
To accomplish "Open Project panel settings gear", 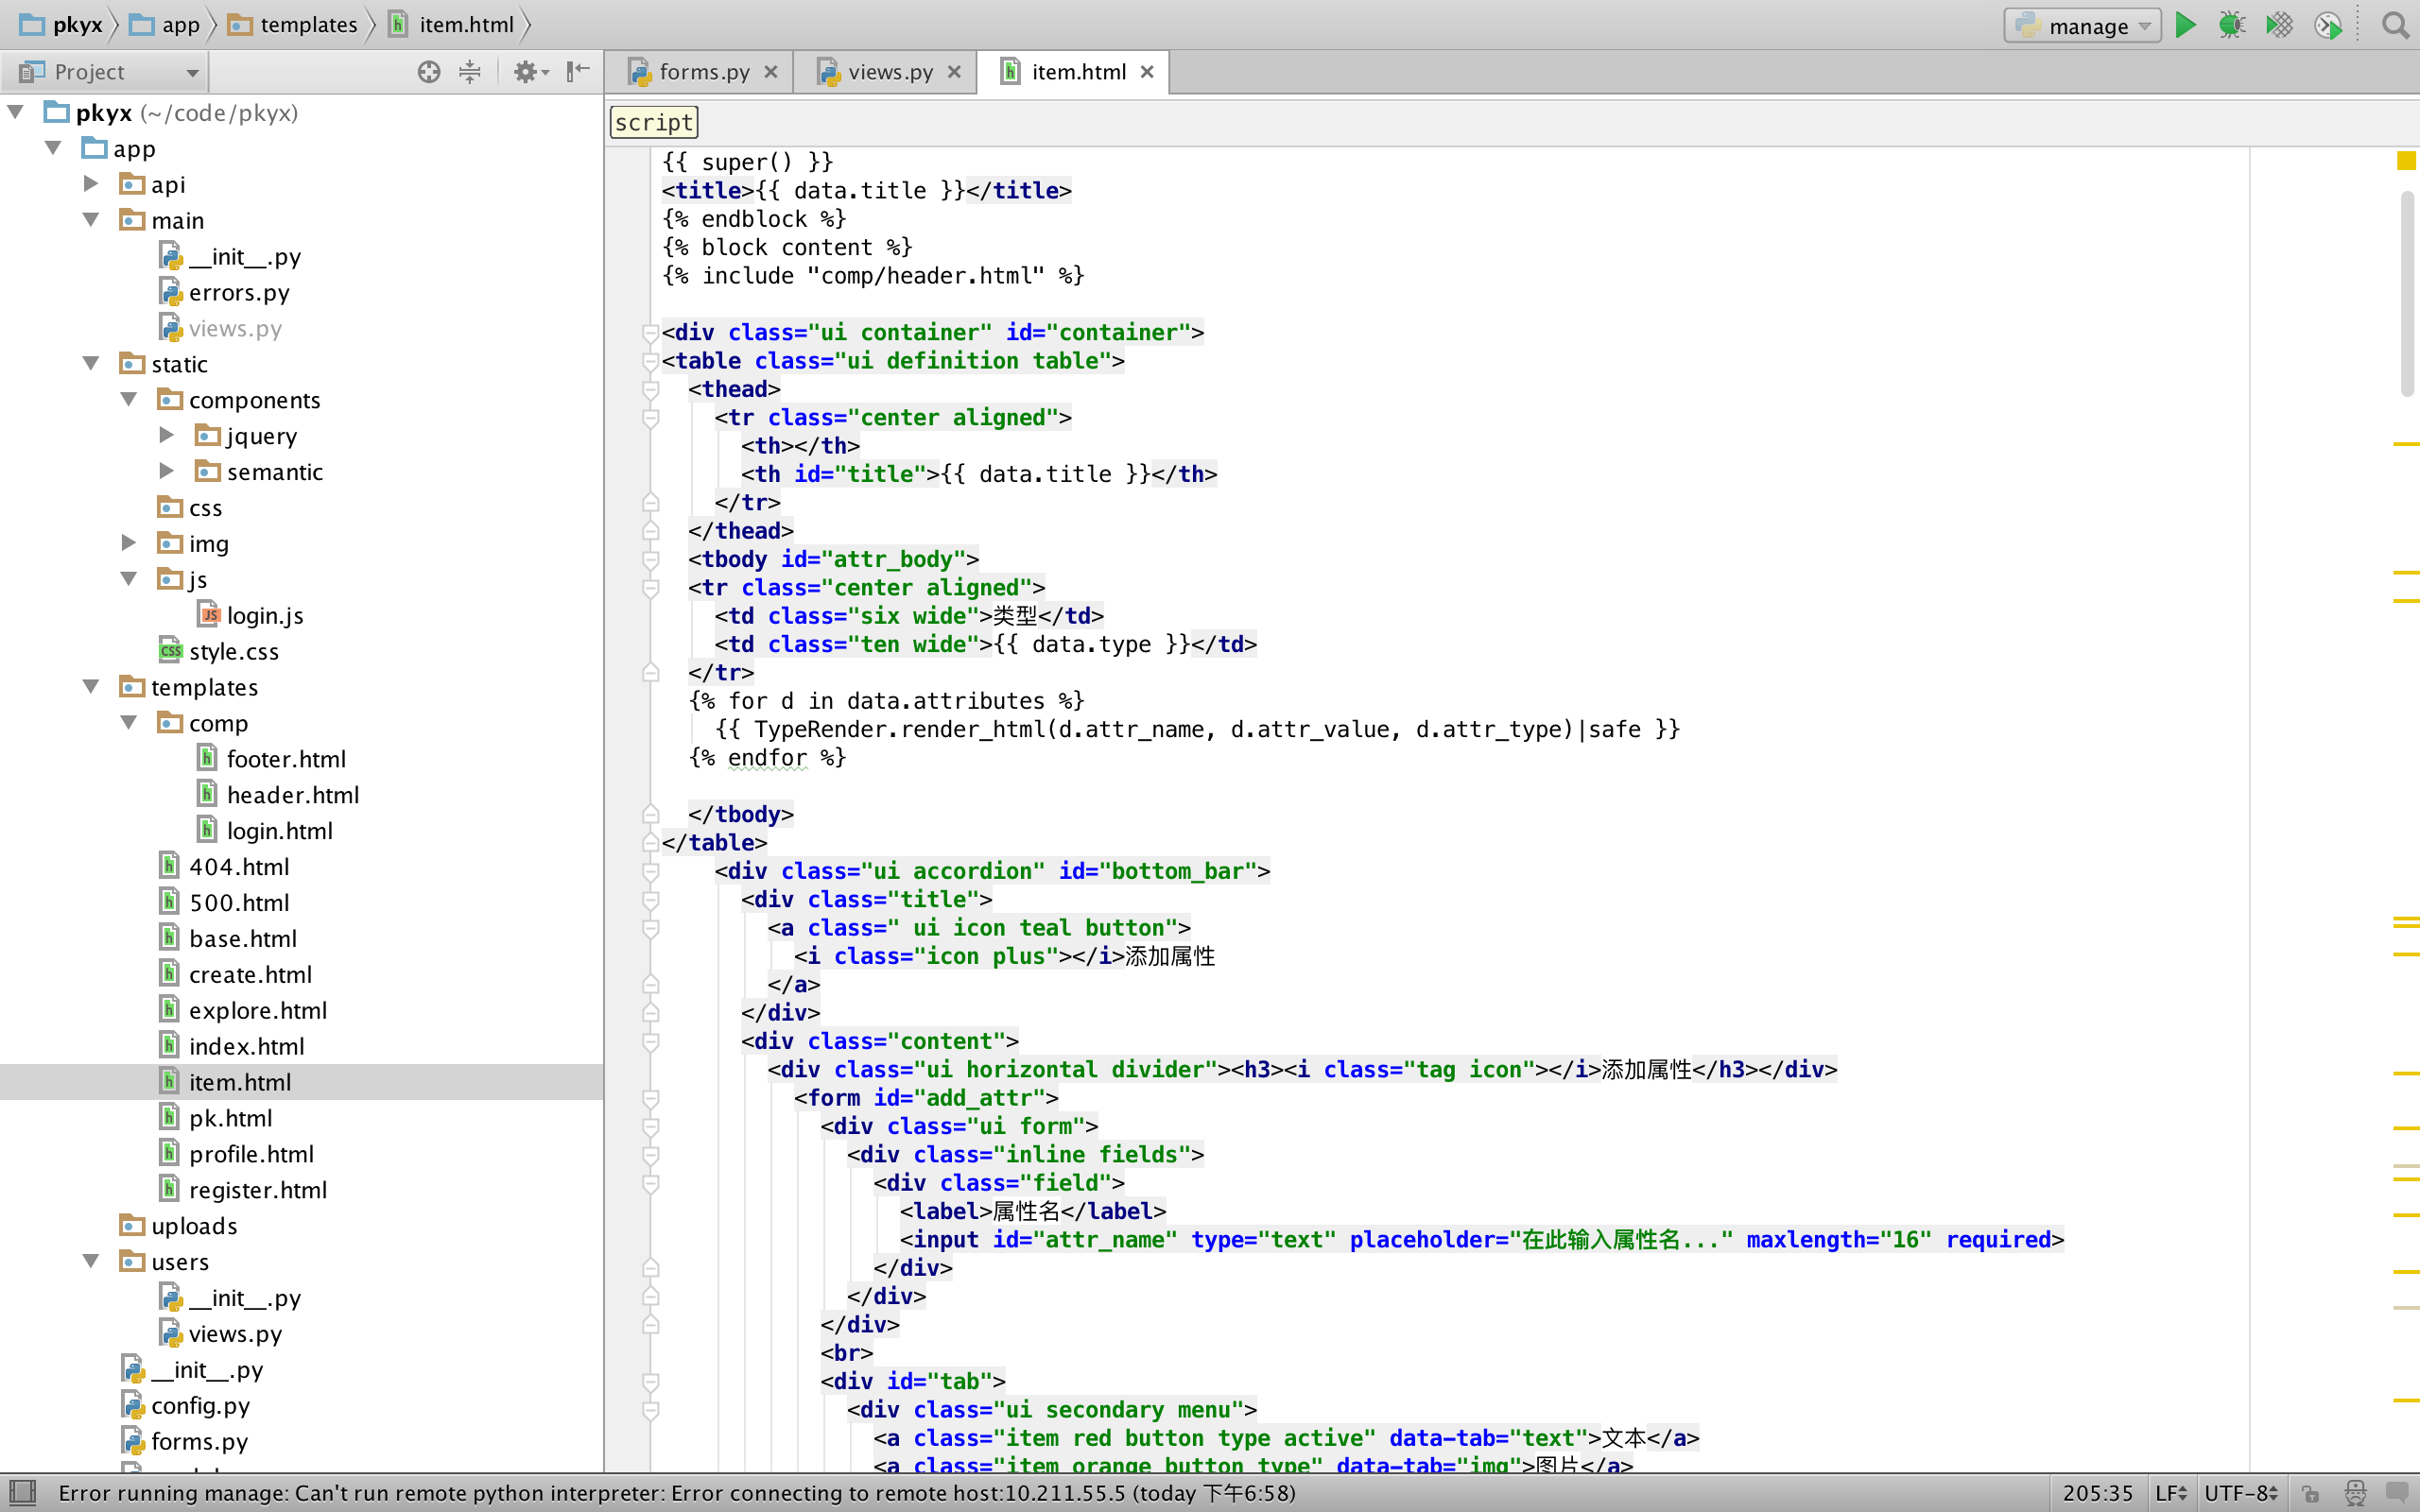I will [x=527, y=72].
